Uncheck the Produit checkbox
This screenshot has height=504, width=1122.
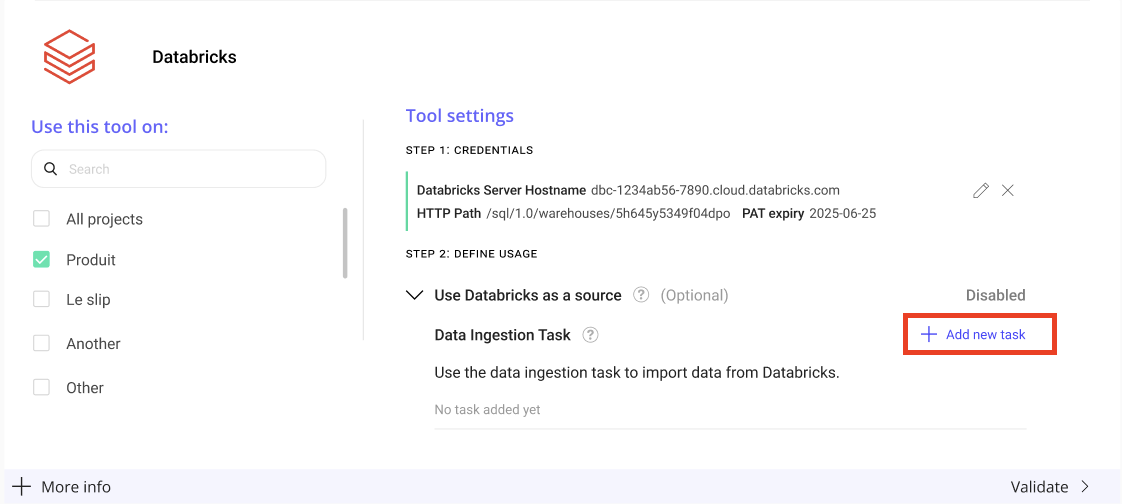pyautogui.click(x=42, y=260)
